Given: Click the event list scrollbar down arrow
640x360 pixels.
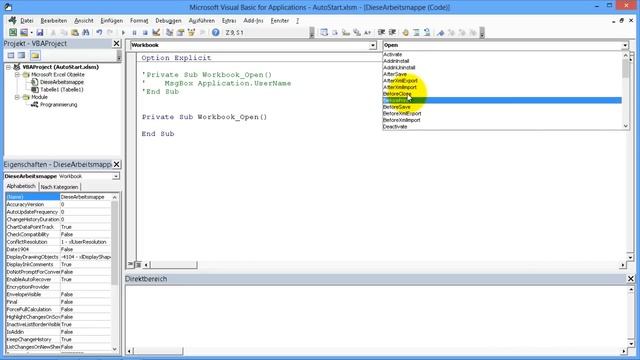Looking at the screenshot, I should point(626,126).
